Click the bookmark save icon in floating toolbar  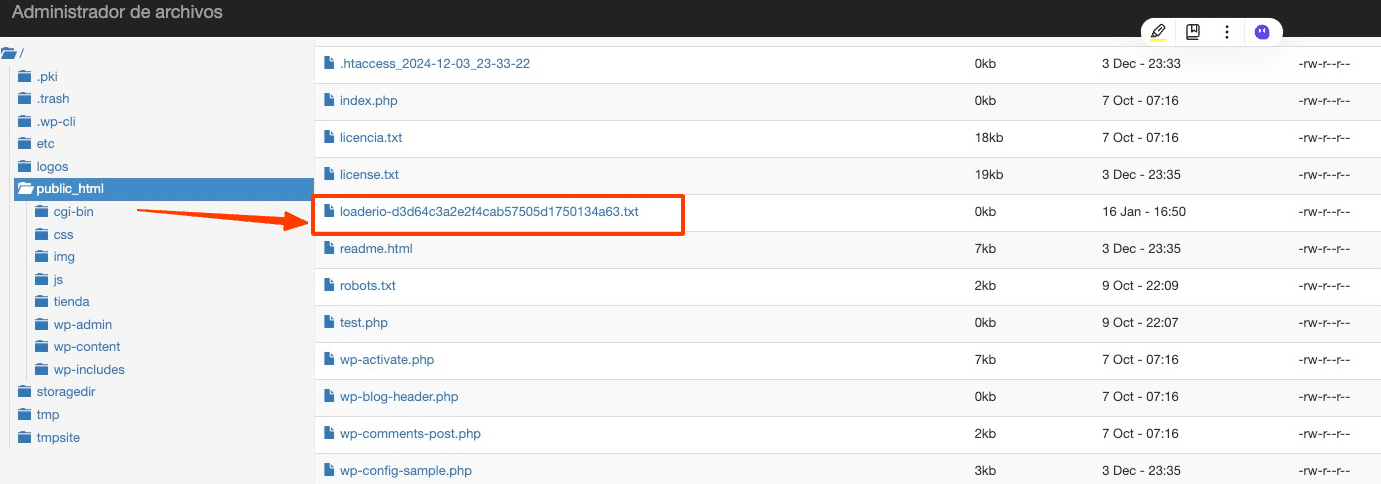point(1193,32)
